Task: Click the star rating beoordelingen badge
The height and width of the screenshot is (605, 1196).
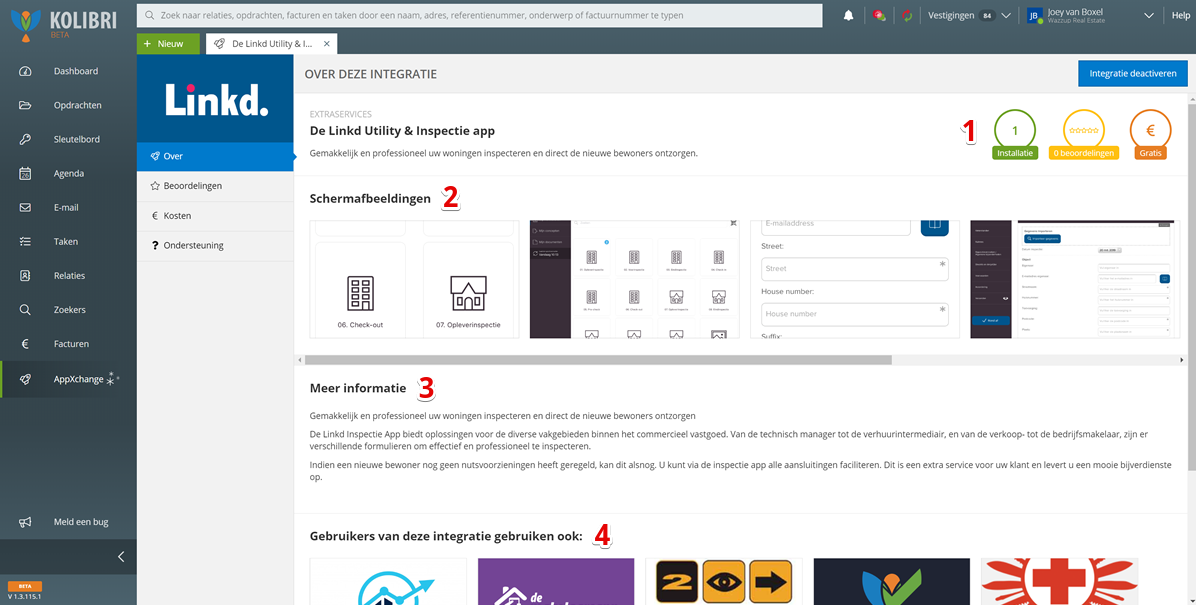Action: point(1084,136)
